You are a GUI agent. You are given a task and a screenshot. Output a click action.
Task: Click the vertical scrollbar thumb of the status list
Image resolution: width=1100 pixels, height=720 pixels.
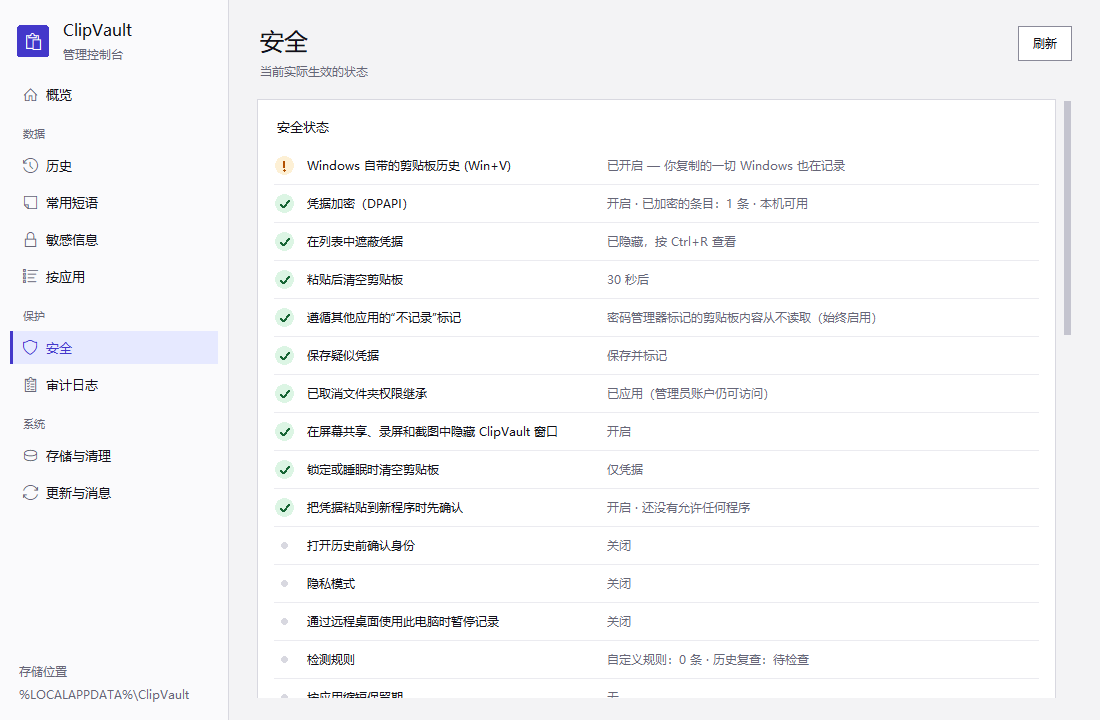point(1067,218)
